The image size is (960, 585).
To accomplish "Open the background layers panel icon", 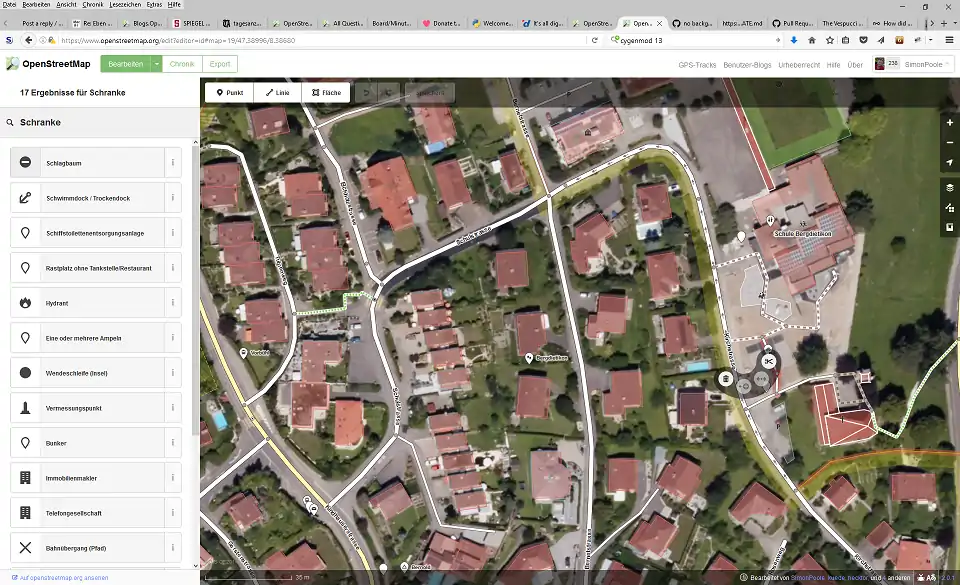I will [x=949, y=187].
